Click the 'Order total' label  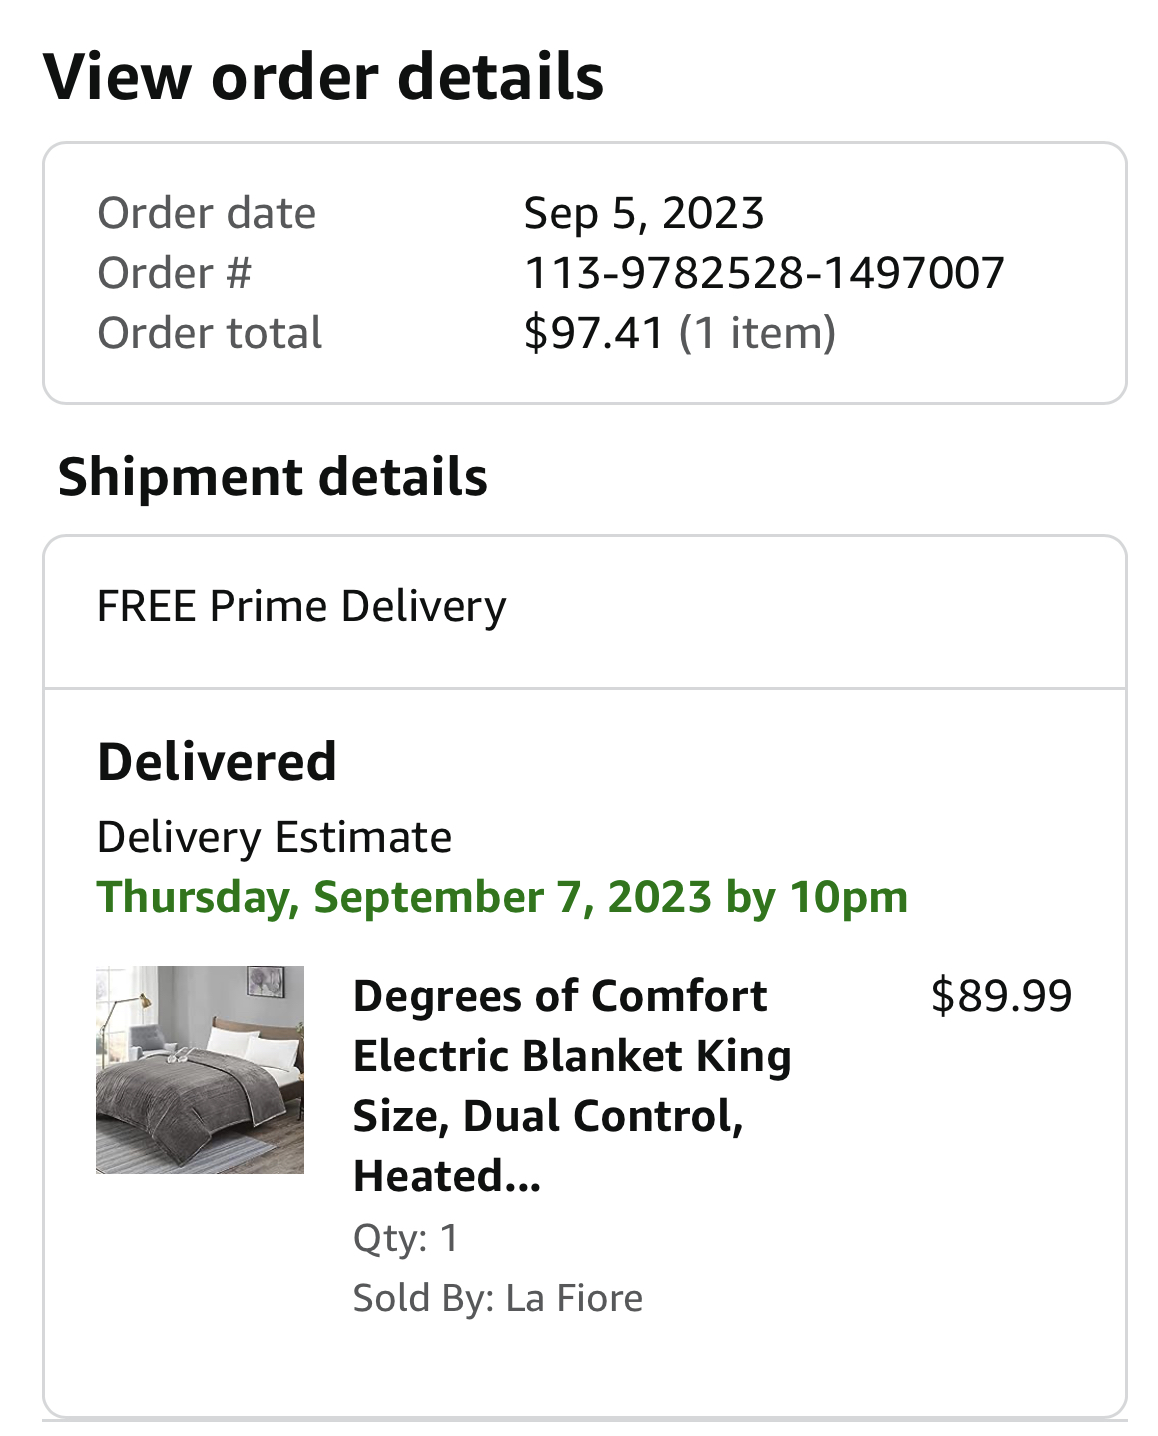pyautogui.click(x=209, y=333)
